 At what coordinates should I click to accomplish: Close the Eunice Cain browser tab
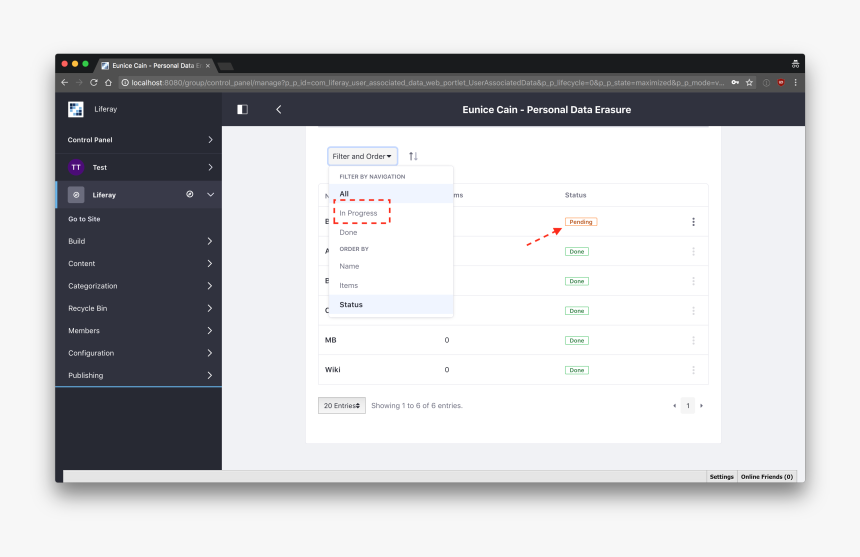208,66
